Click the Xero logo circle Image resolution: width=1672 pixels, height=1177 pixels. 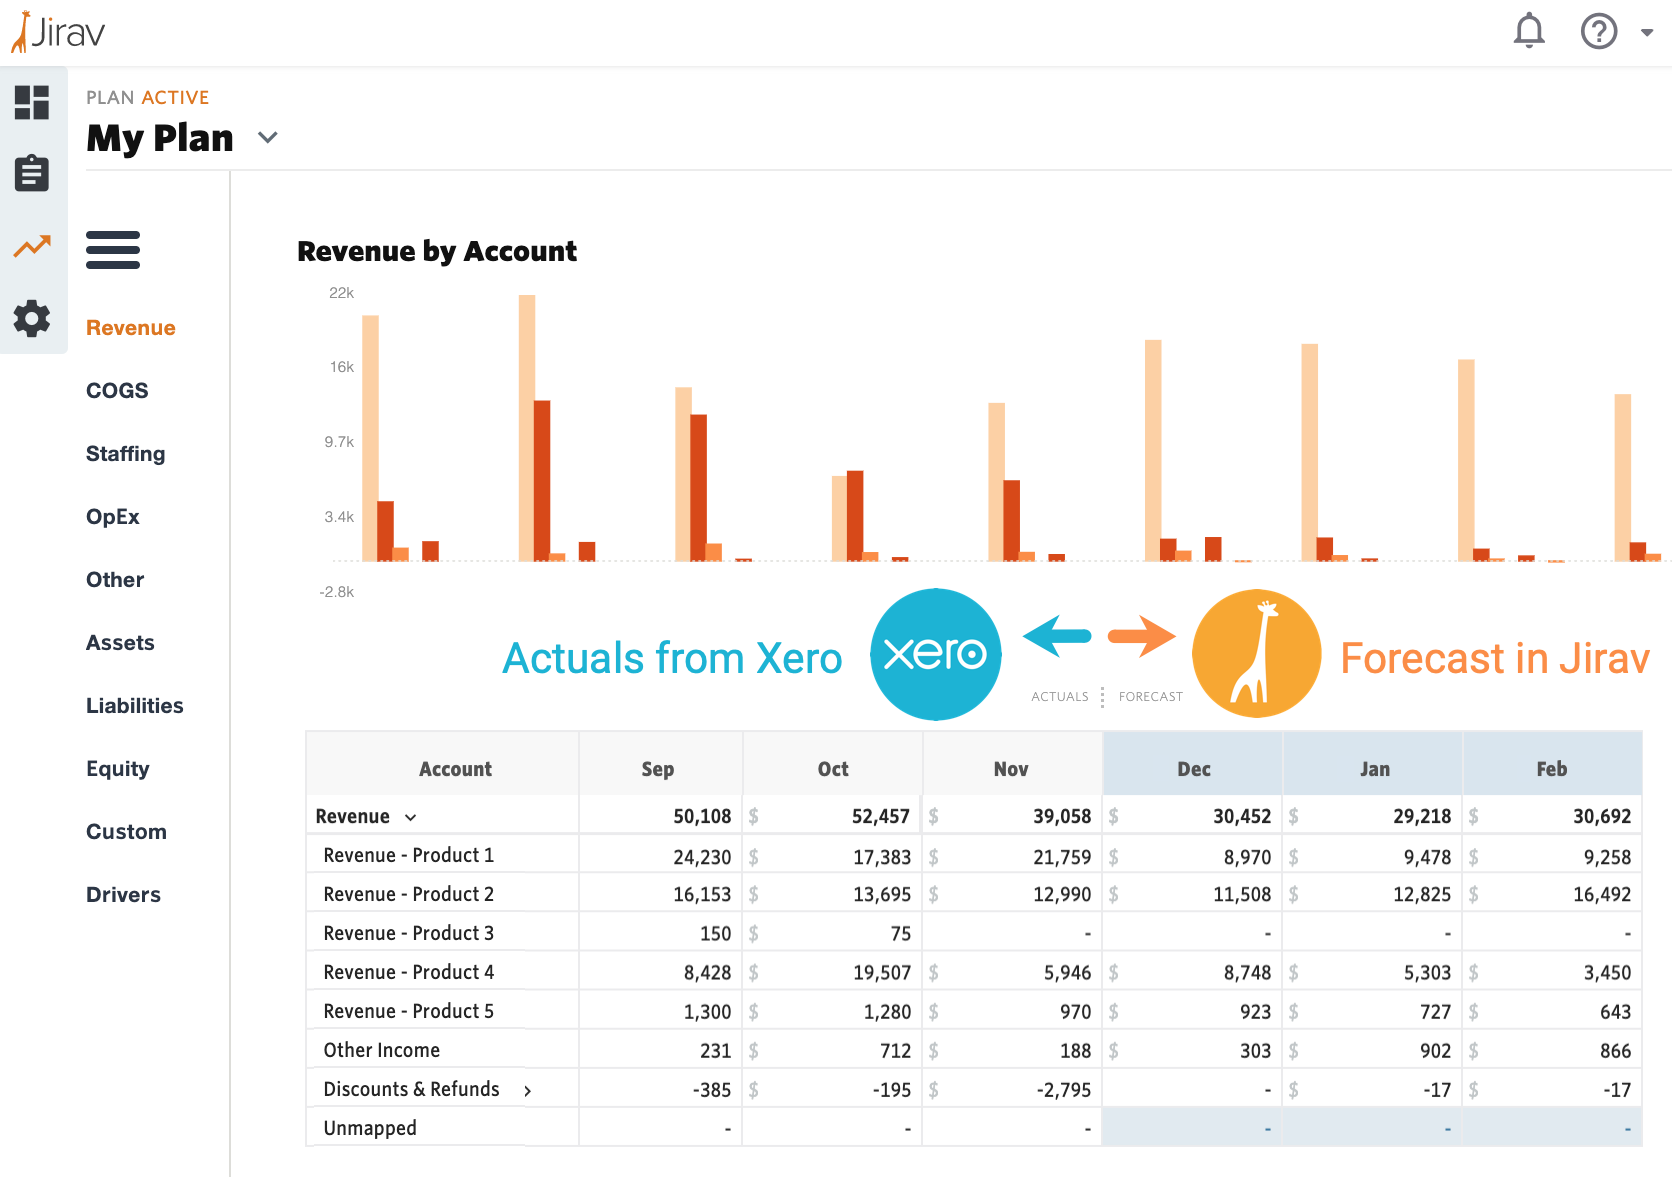coord(936,654)
